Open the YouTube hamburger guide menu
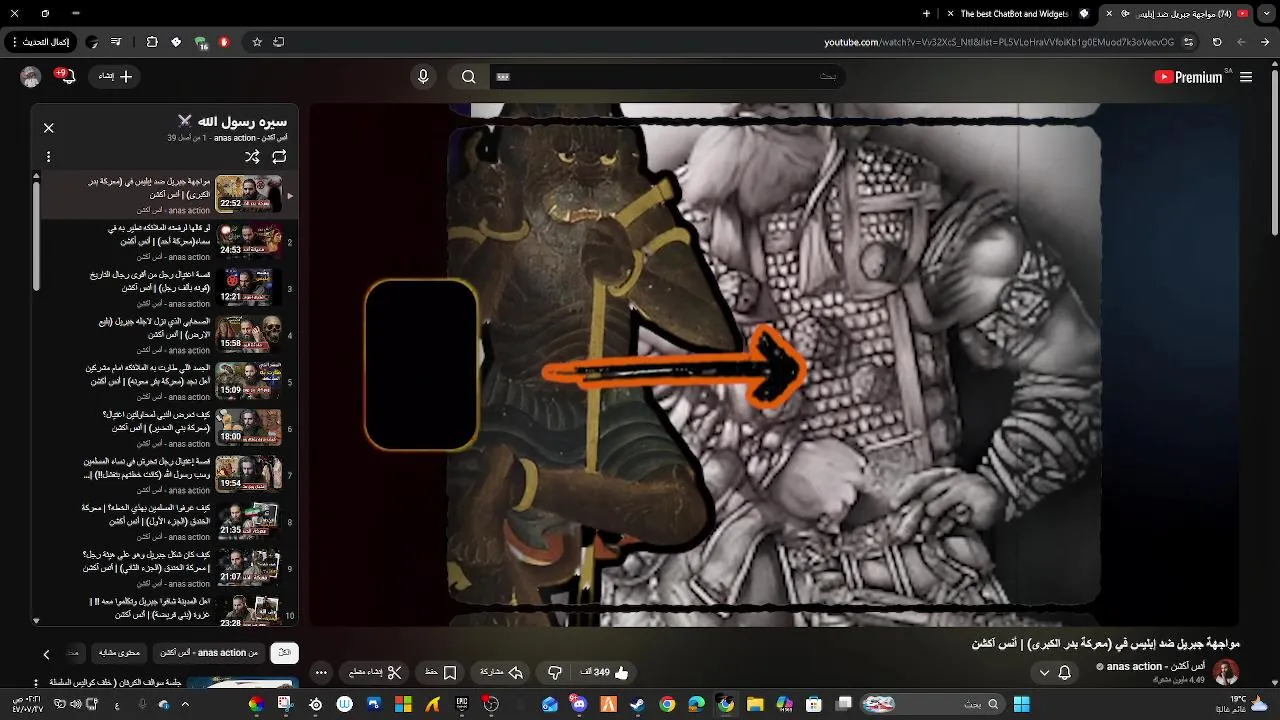1280x720 pixels. (x=1246, y=77)
